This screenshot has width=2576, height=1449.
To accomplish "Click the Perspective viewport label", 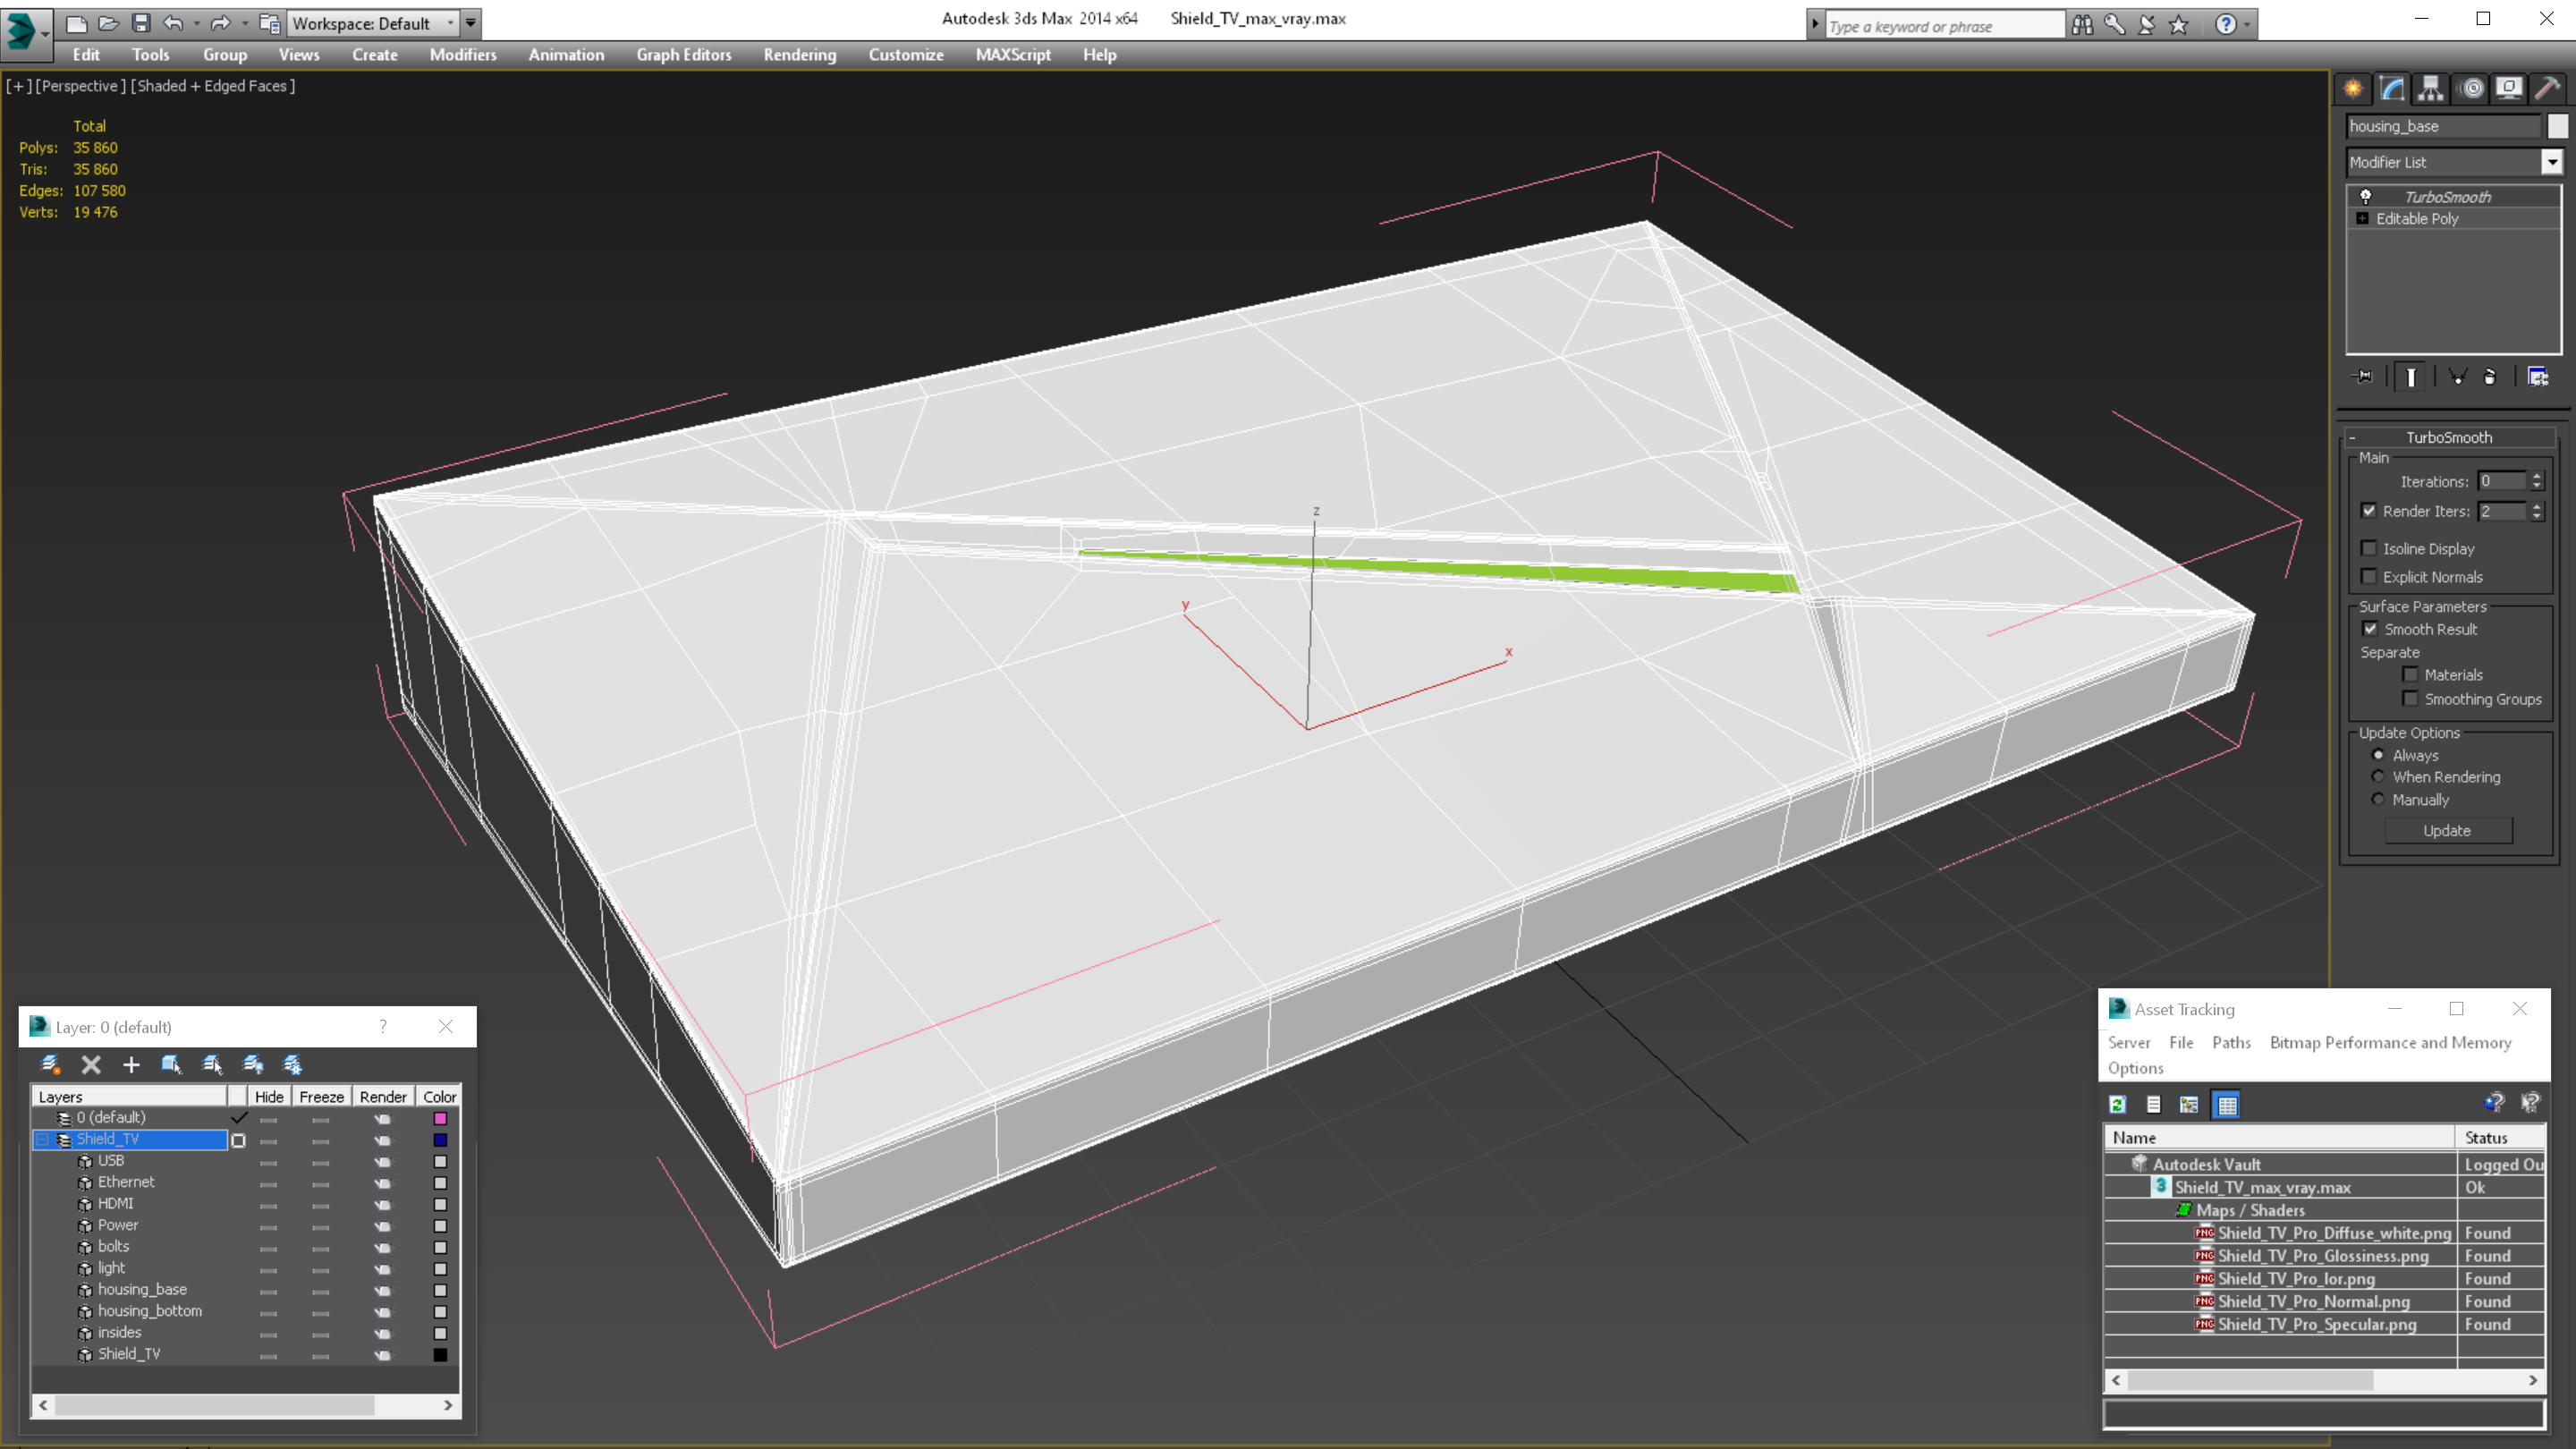I will [x=80, y=86].
